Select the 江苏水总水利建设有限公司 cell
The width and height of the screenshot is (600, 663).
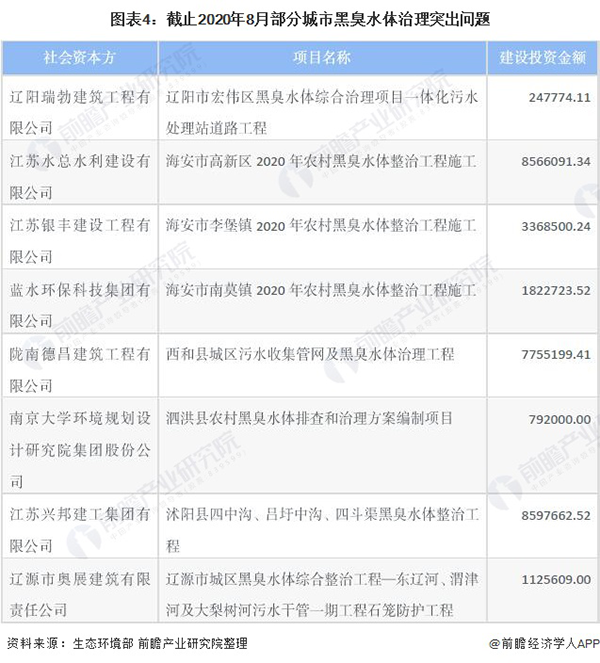80,175
